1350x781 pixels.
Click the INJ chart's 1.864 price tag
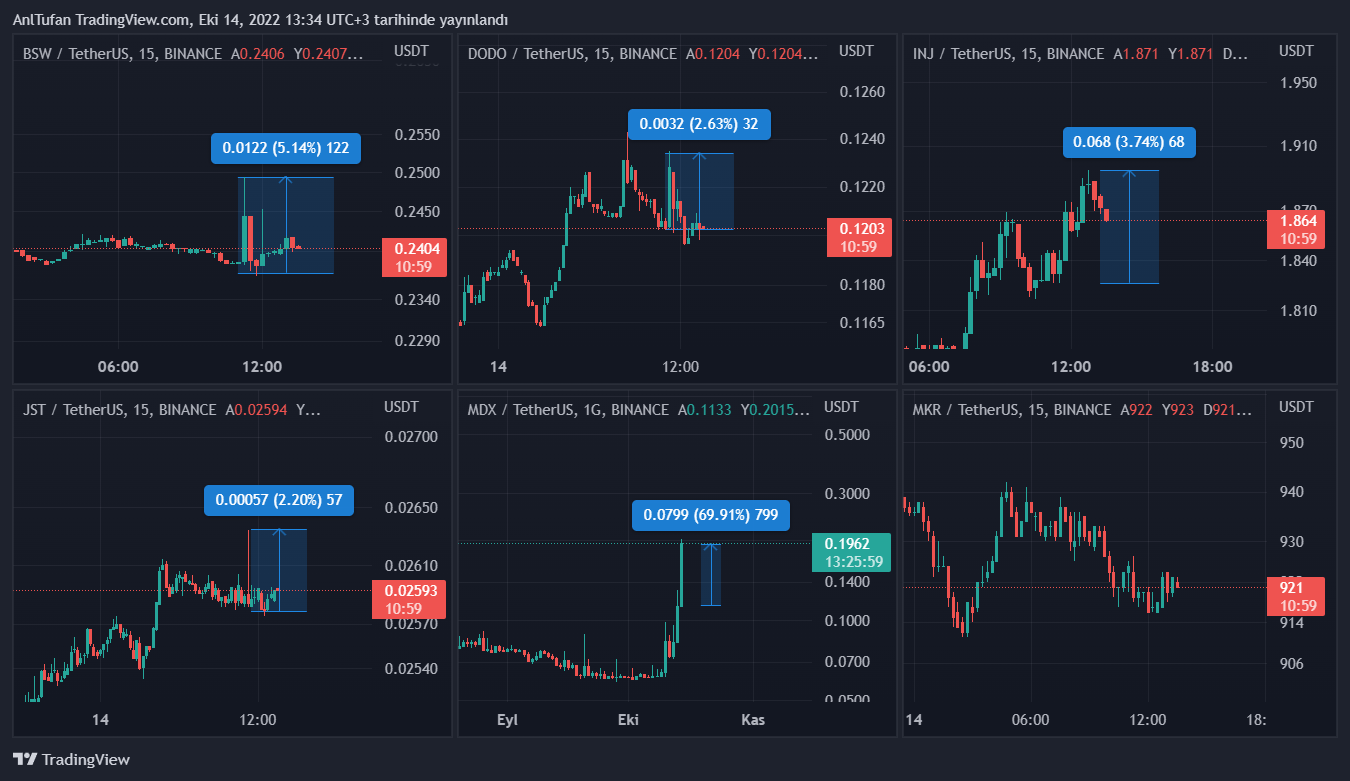[x=1296, y=229]
